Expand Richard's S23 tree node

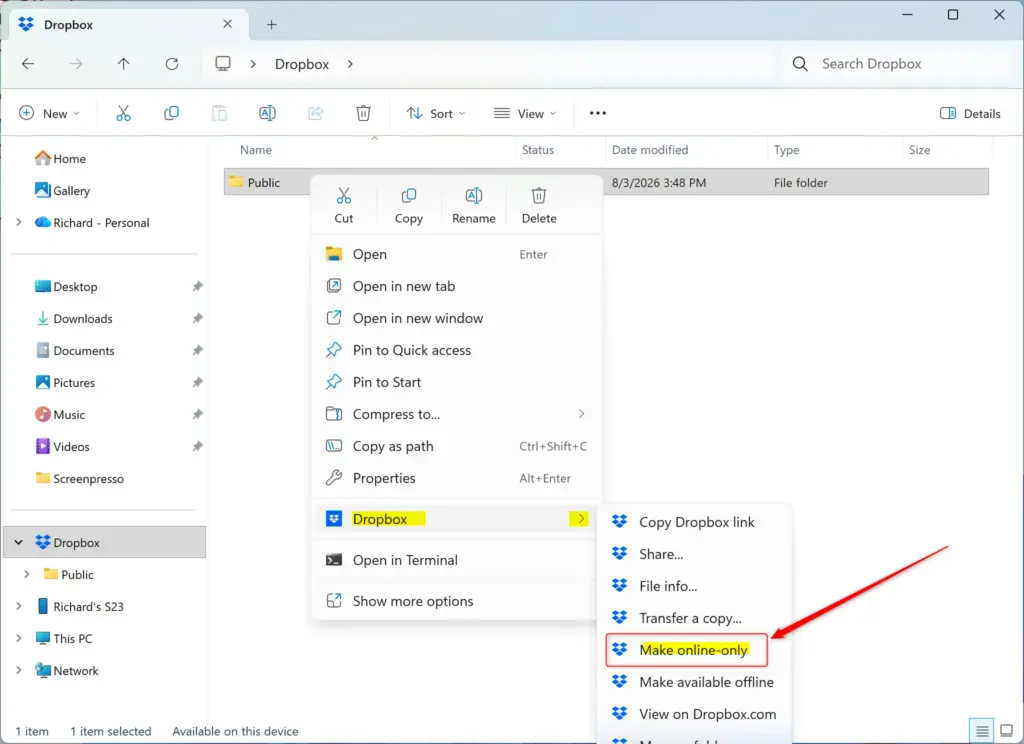click(x=19, y=606)
